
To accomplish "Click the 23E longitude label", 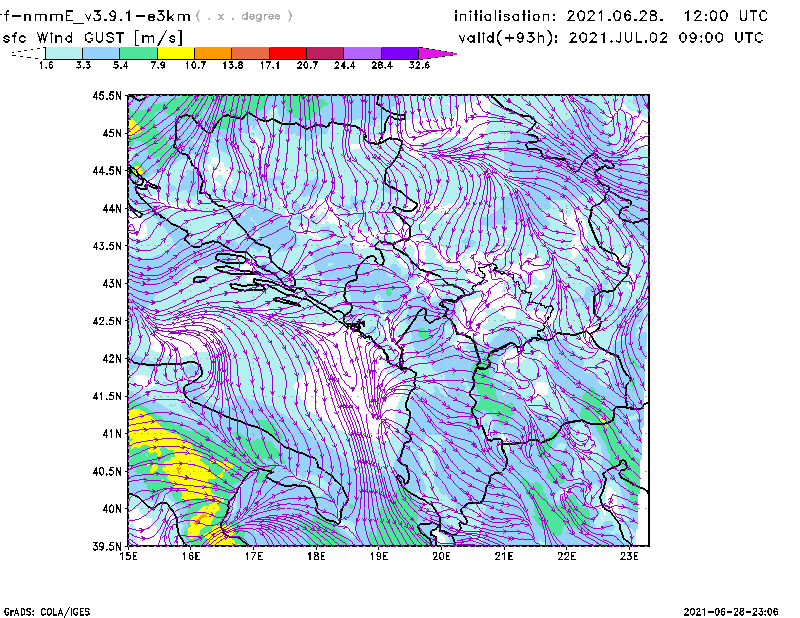I will click(629, 556).
